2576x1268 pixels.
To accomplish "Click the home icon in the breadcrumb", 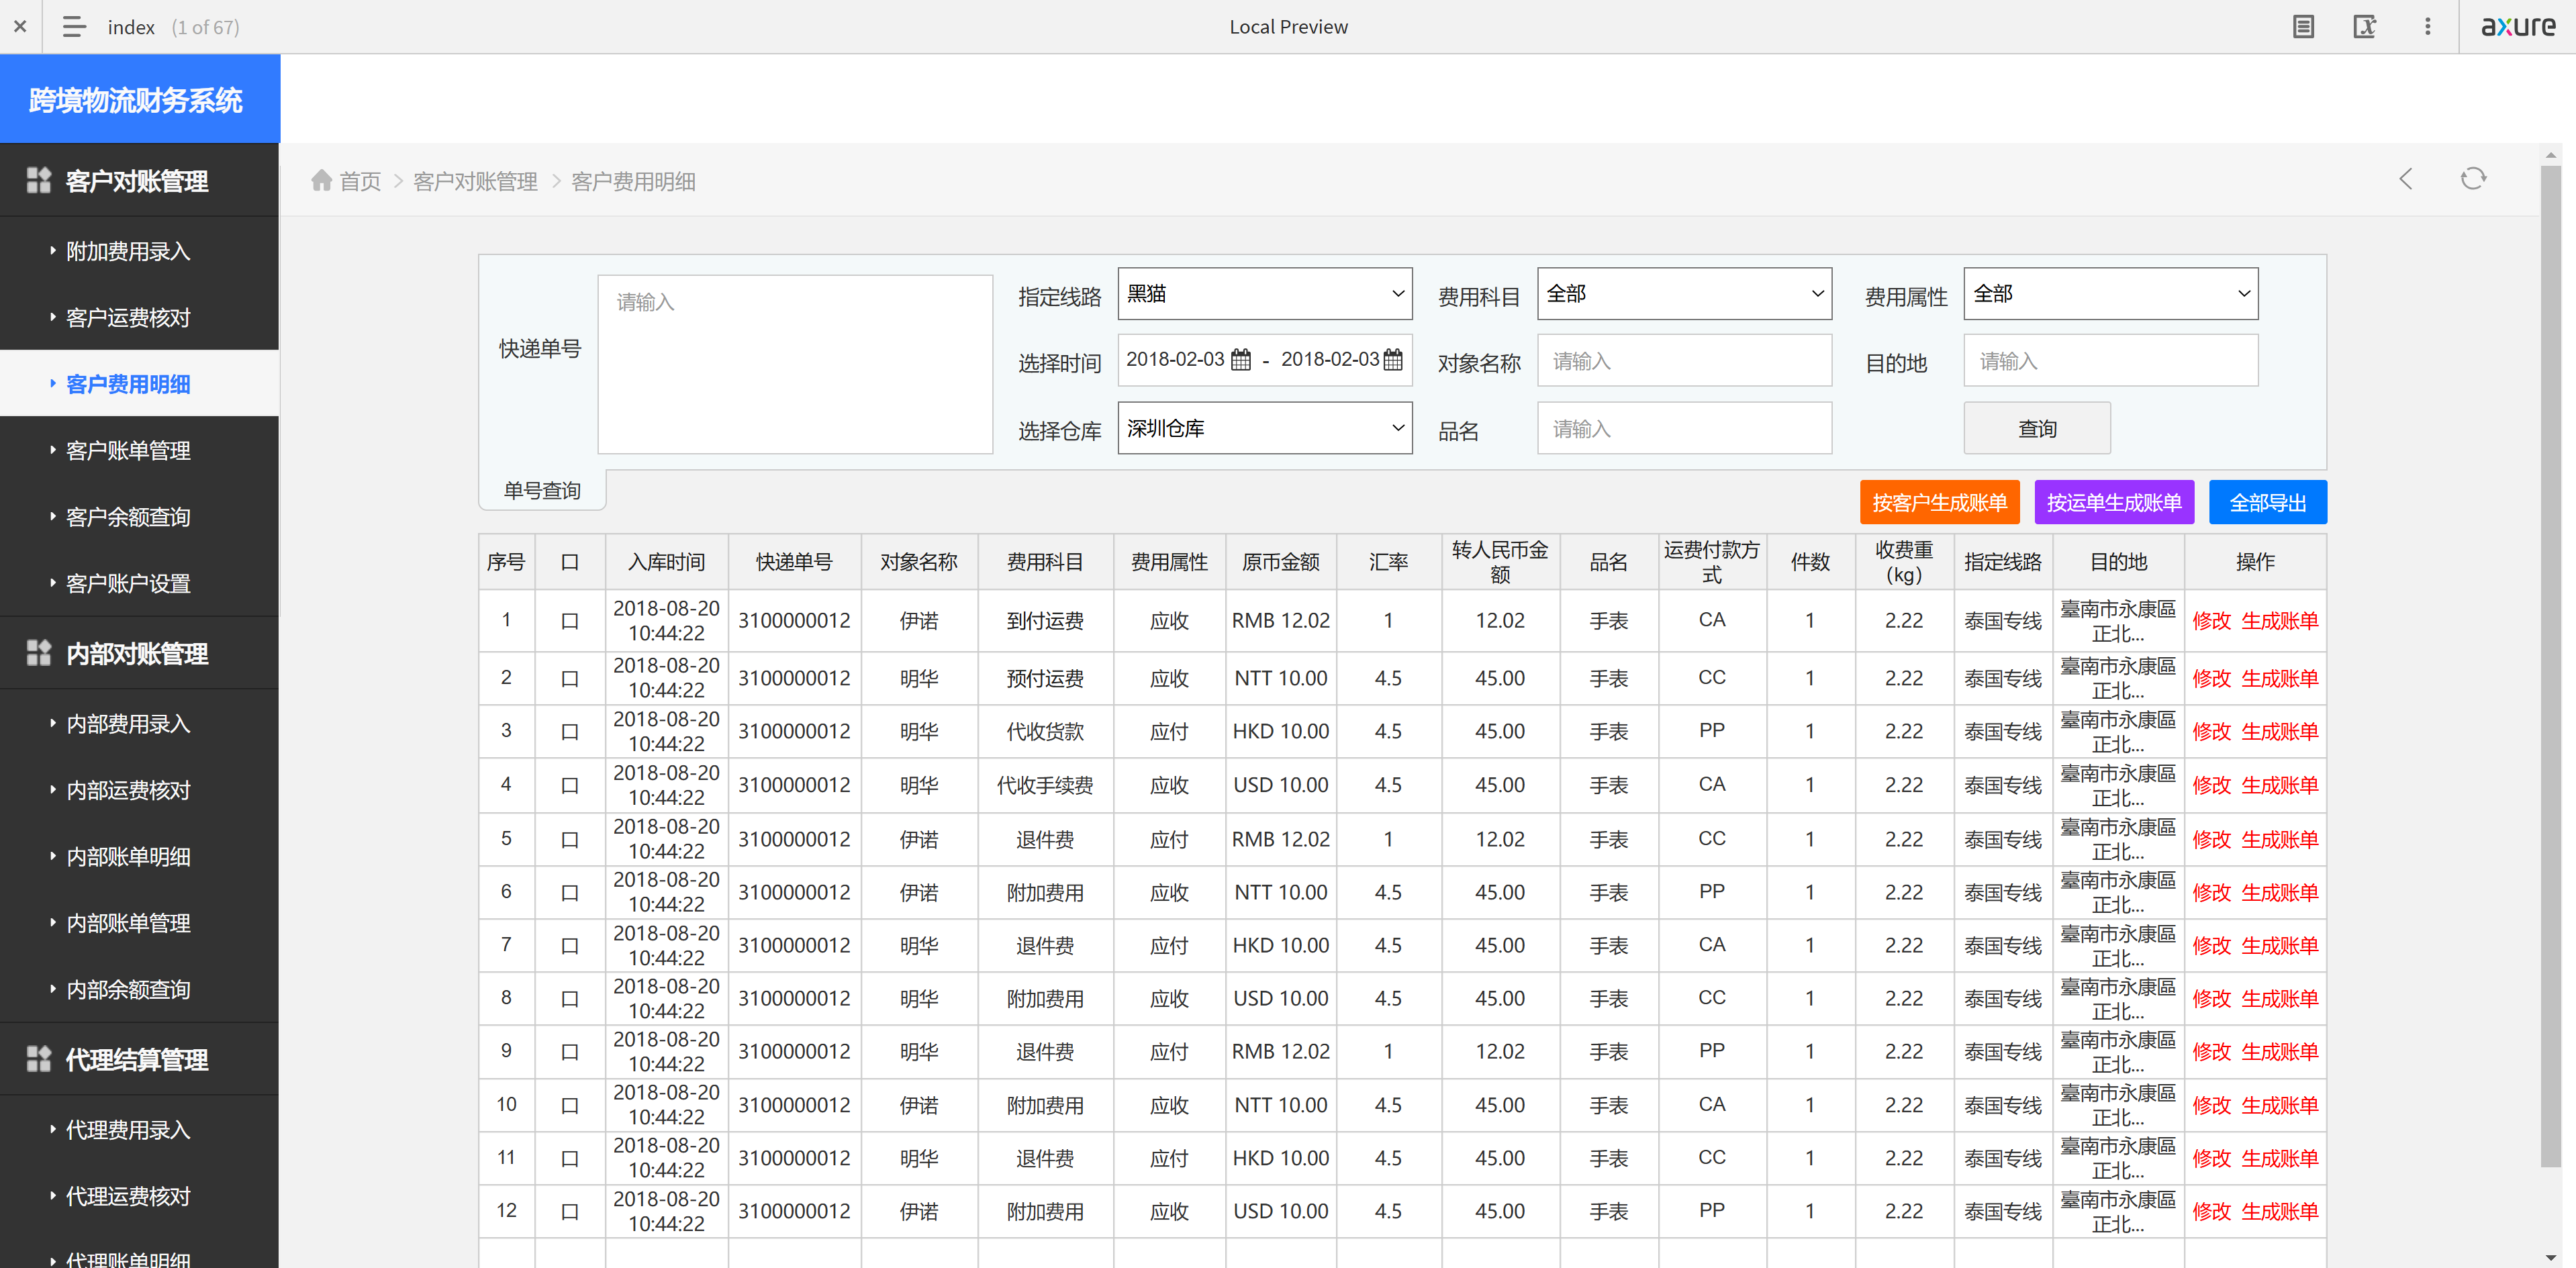I will click(x=321, y=181).
